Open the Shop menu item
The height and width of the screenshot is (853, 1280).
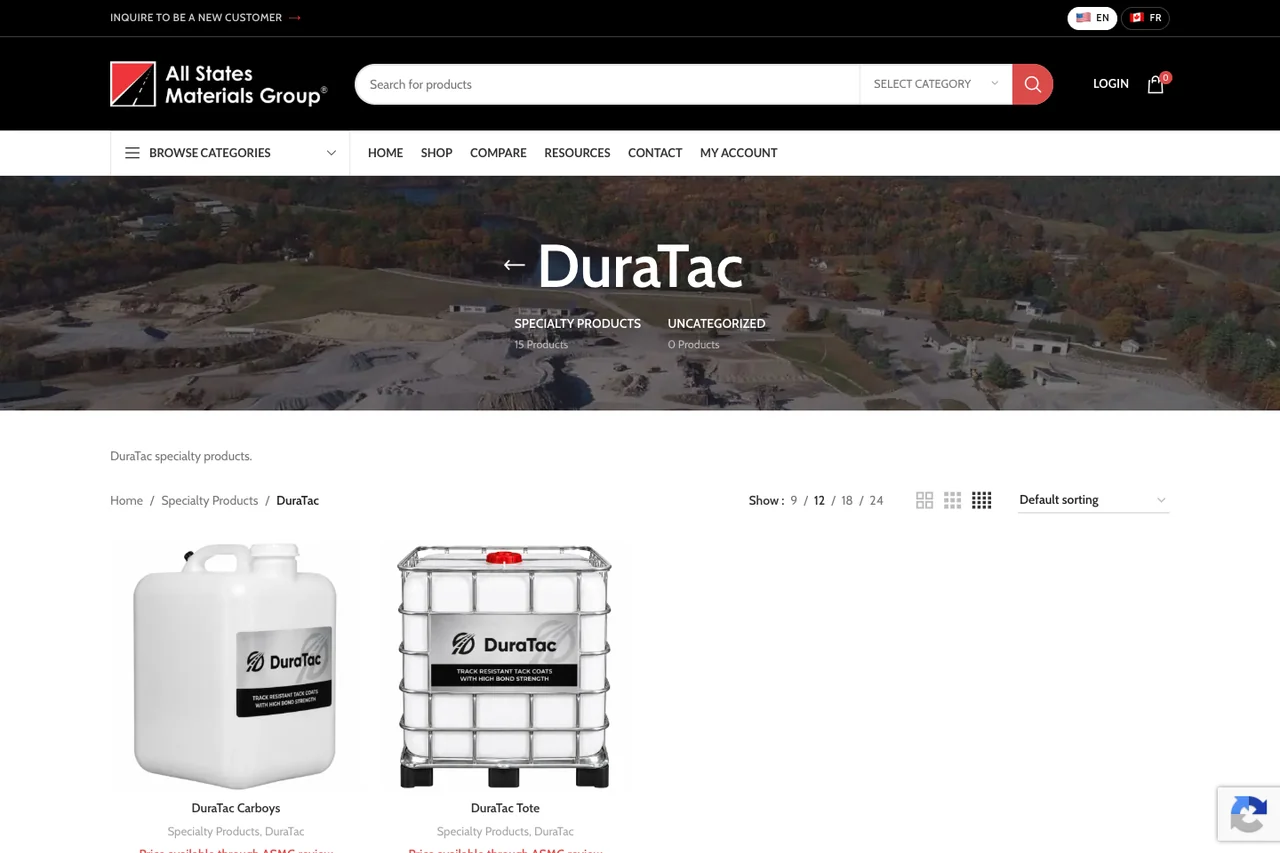tap(436, 153)
